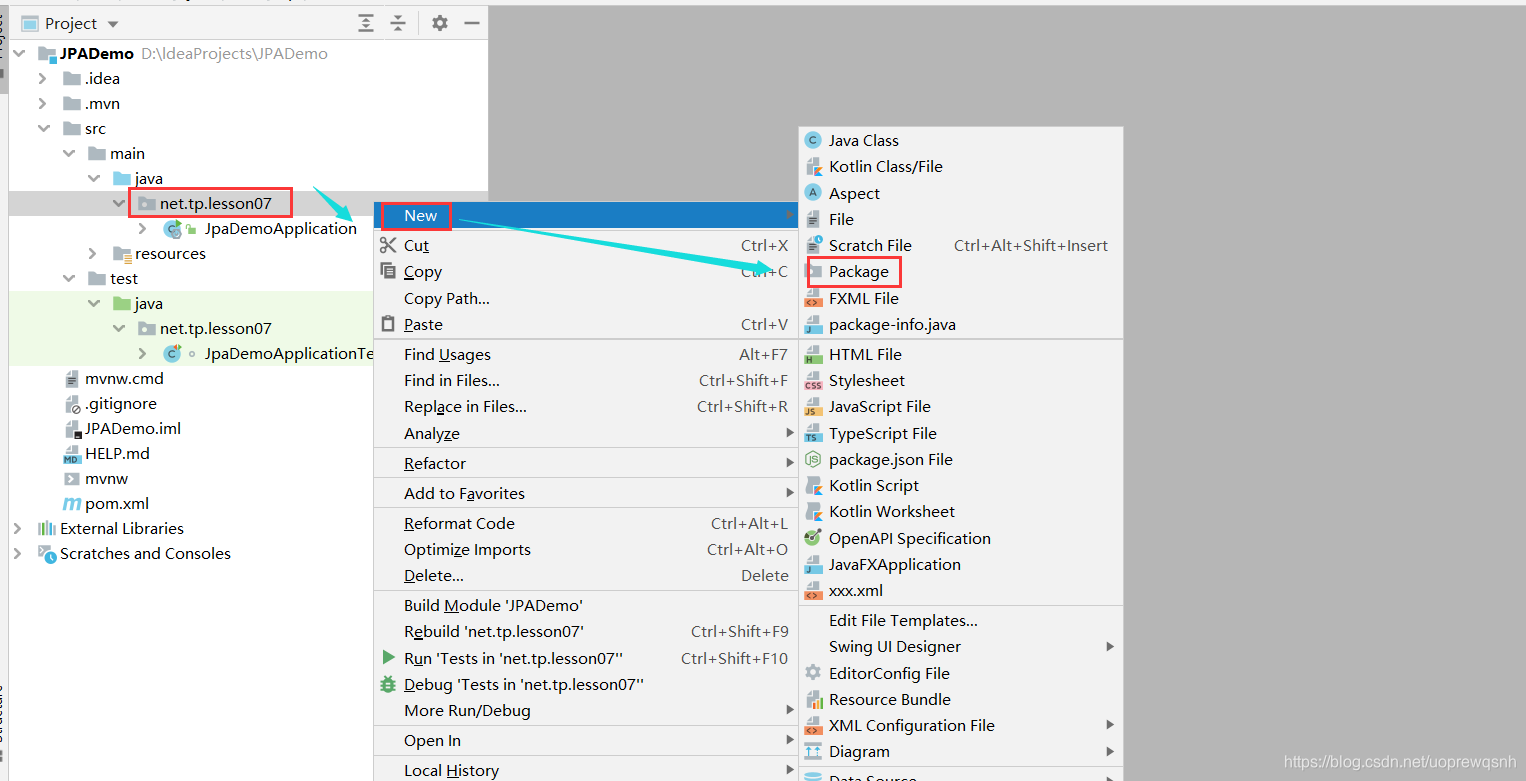The height and width of the screenshot is (781, 1526).
Task: Open Add to Favorites submenu
Action: [586, 493]
